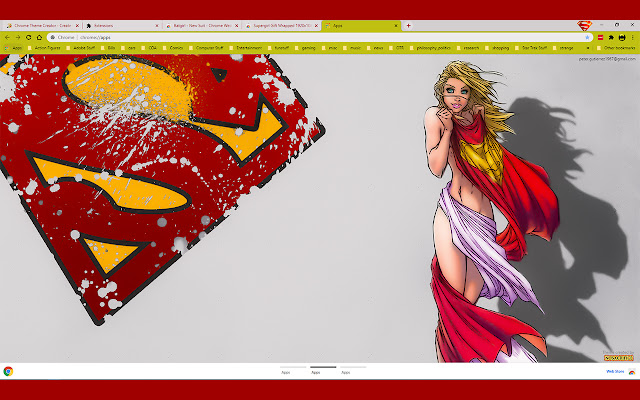The height and width of the screenshot is (400, 640).
Task: Open the OTR bookmark folder
Action: [397, 48]
